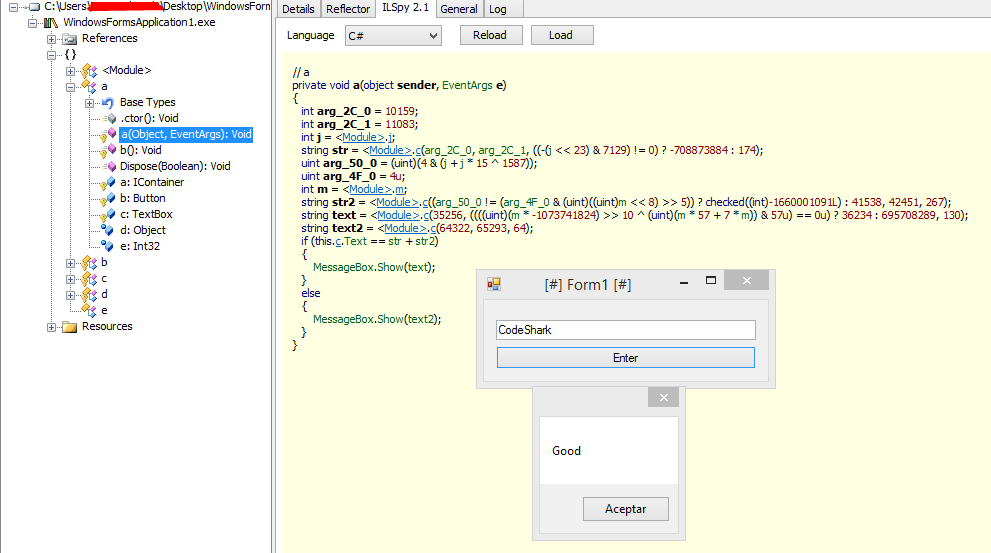This screenshot has width=991, height=553.
Task: Click the WindowsFormsApplication1.exe assembly icon
Action: [x=51, y=22]
